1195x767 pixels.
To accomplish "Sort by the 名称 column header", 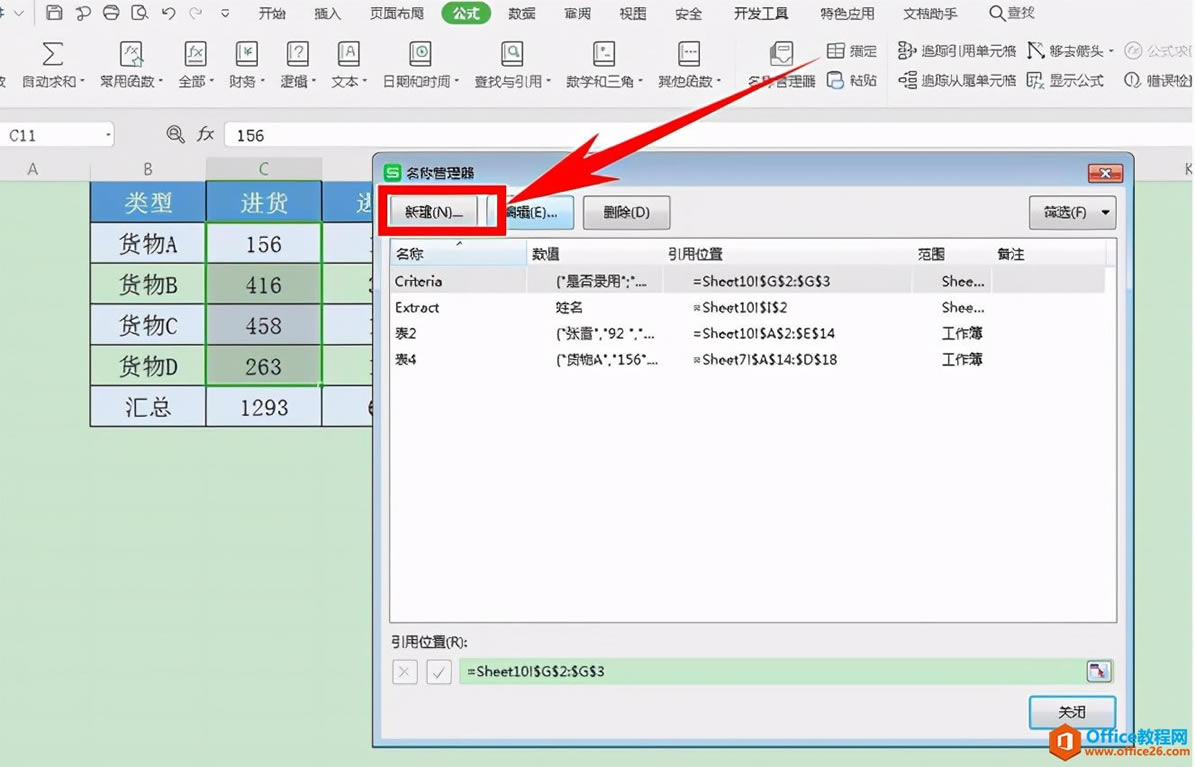I will pos(458,254).
